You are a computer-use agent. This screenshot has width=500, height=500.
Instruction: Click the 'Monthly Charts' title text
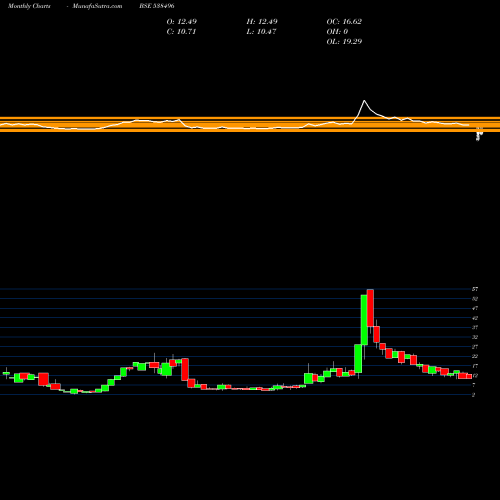tap(29, 6)
